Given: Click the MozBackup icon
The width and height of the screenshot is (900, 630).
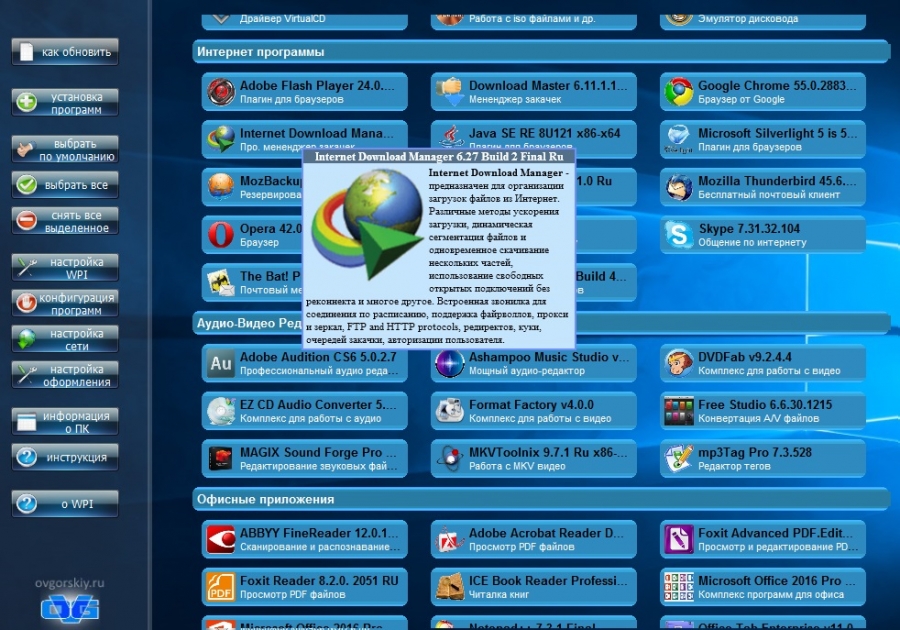Looking at the screenshot, I should point(221,187).
